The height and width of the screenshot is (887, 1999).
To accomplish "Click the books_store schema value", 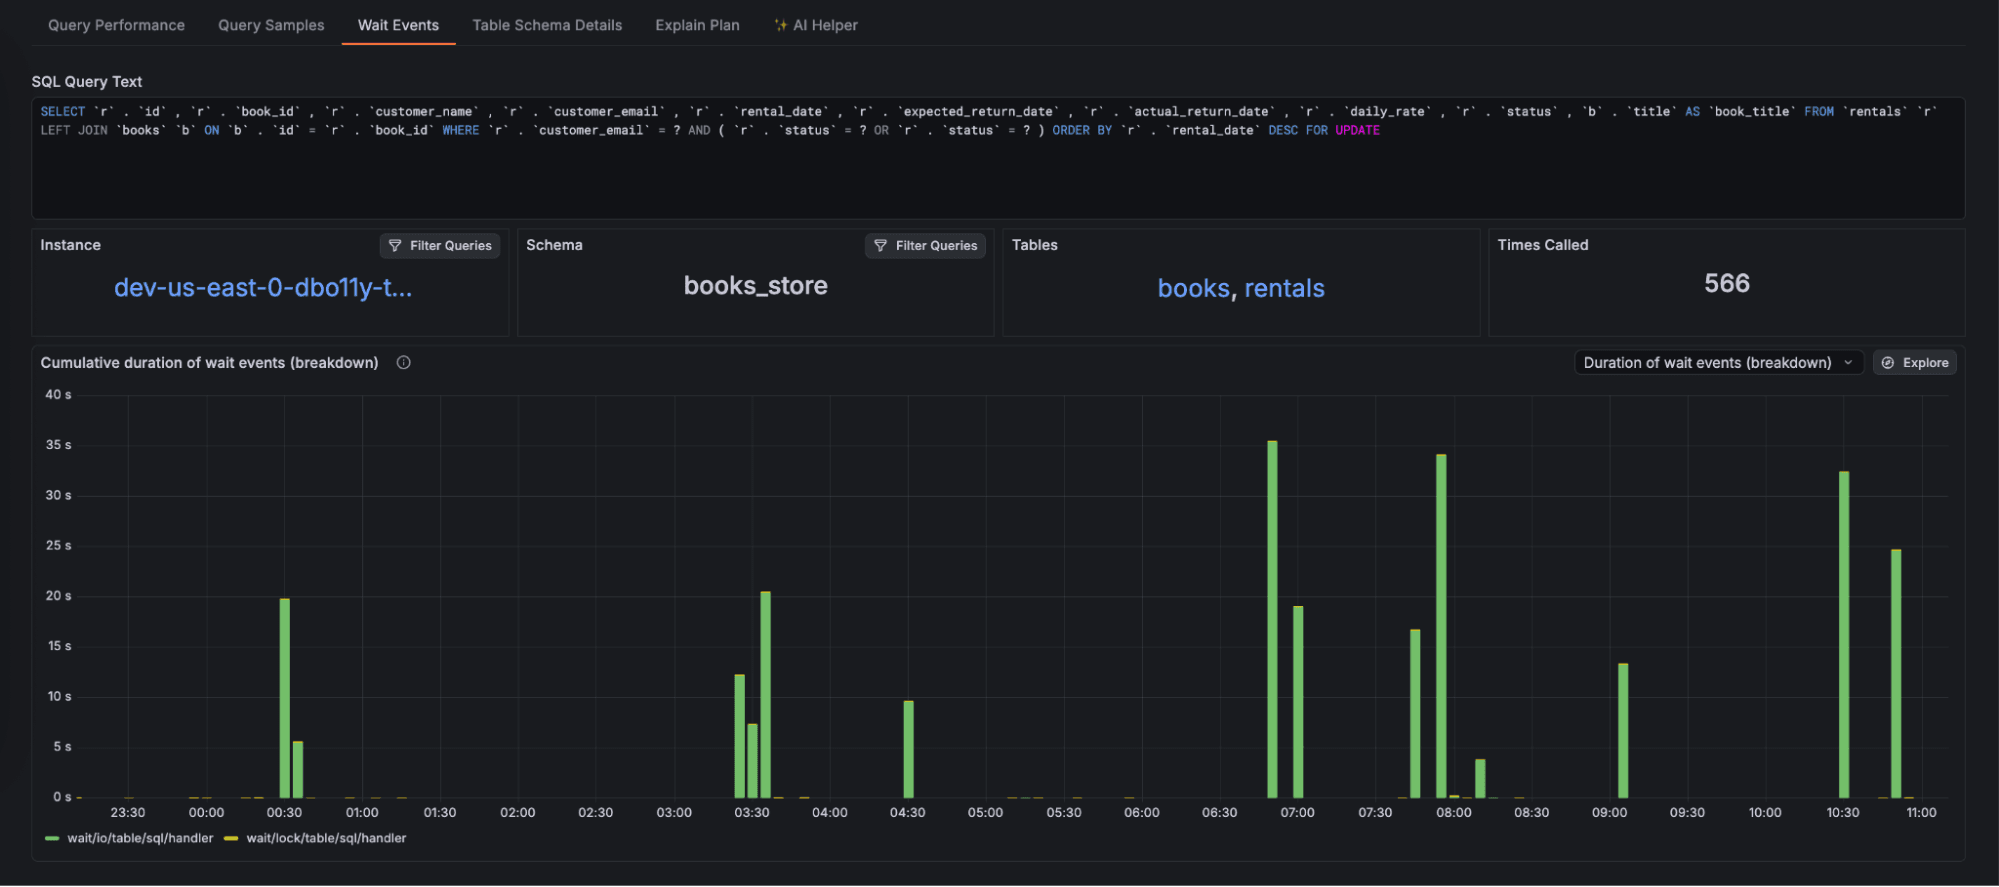I will point(756,286).
